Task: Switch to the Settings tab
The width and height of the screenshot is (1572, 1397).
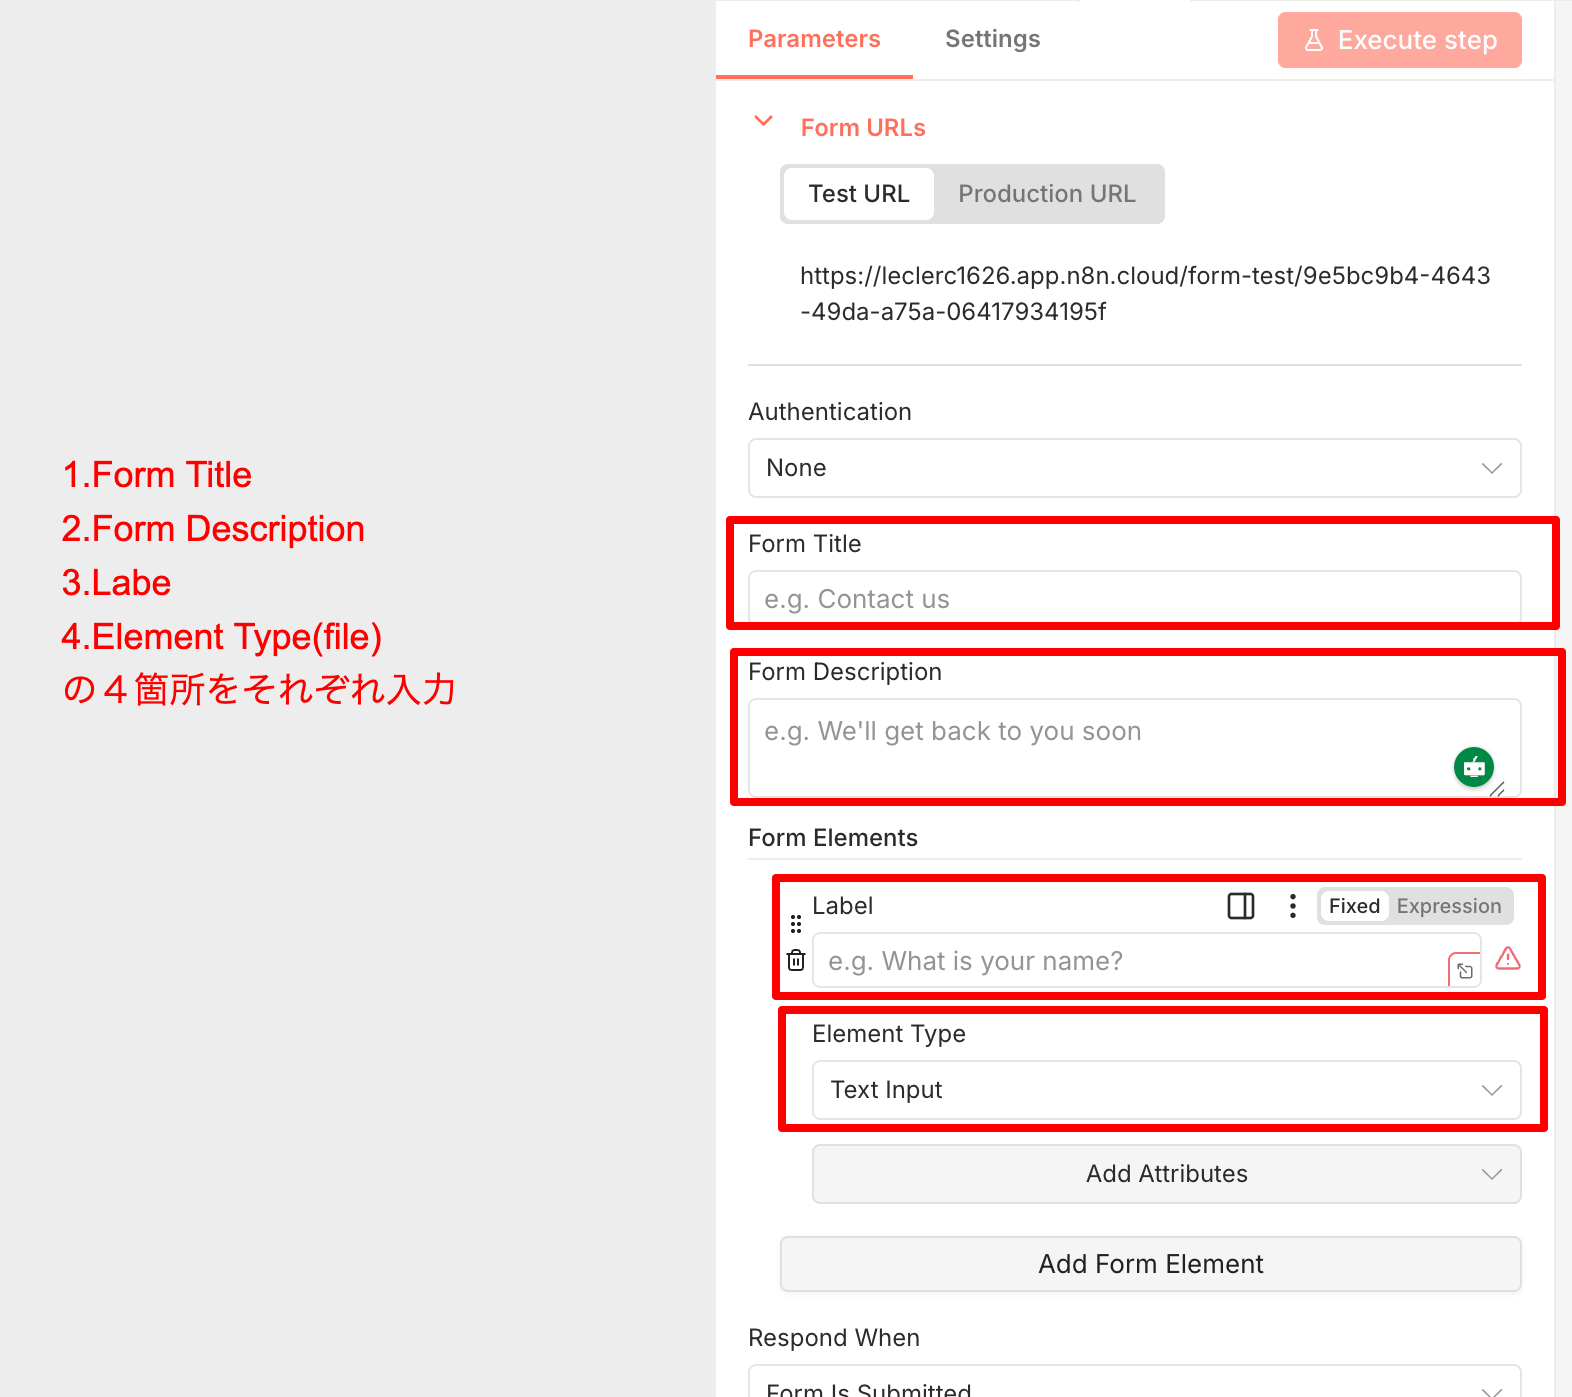Action: [992, 39]
